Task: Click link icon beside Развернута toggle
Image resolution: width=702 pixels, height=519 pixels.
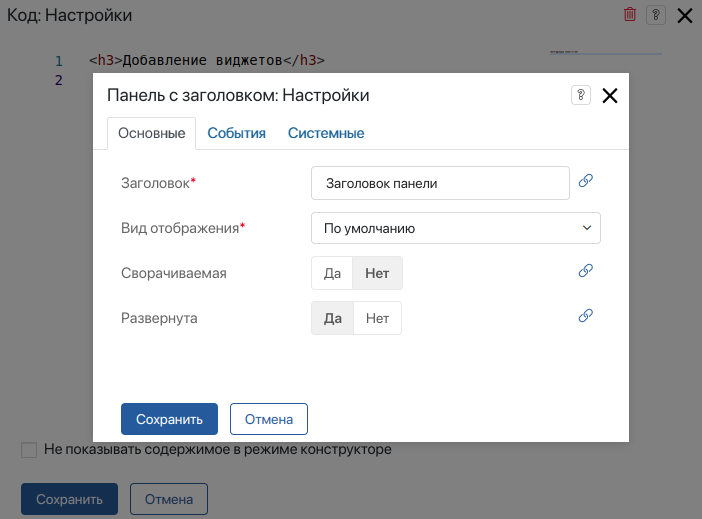Action: (587, 316)
